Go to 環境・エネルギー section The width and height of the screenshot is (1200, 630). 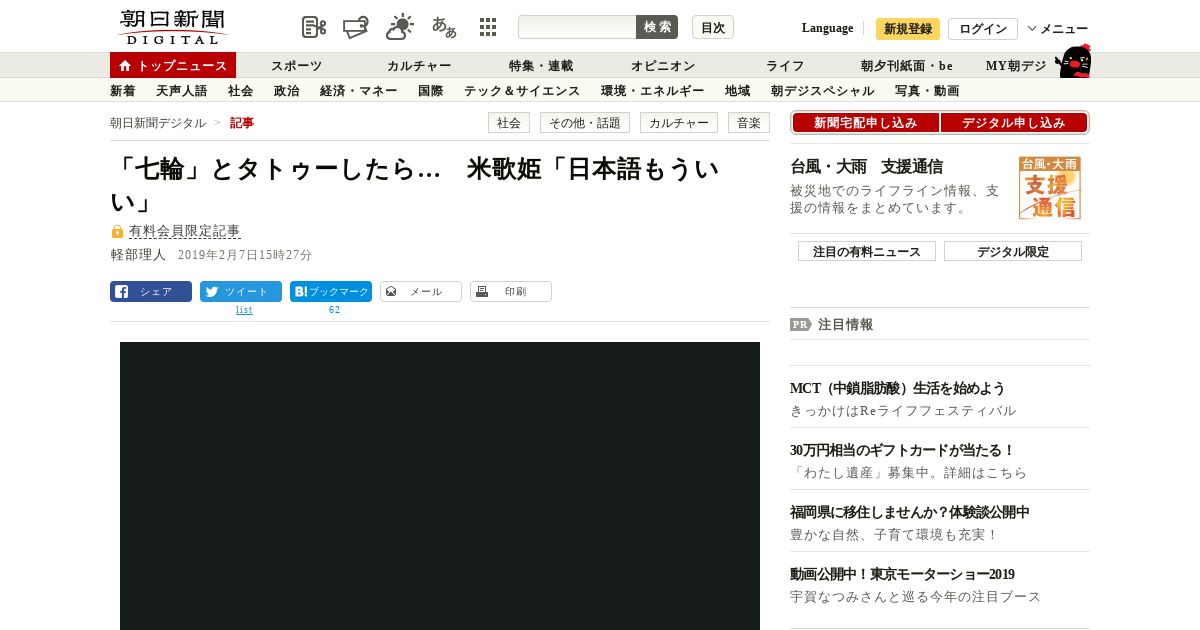pyautogui.click(x=653, y=91)
